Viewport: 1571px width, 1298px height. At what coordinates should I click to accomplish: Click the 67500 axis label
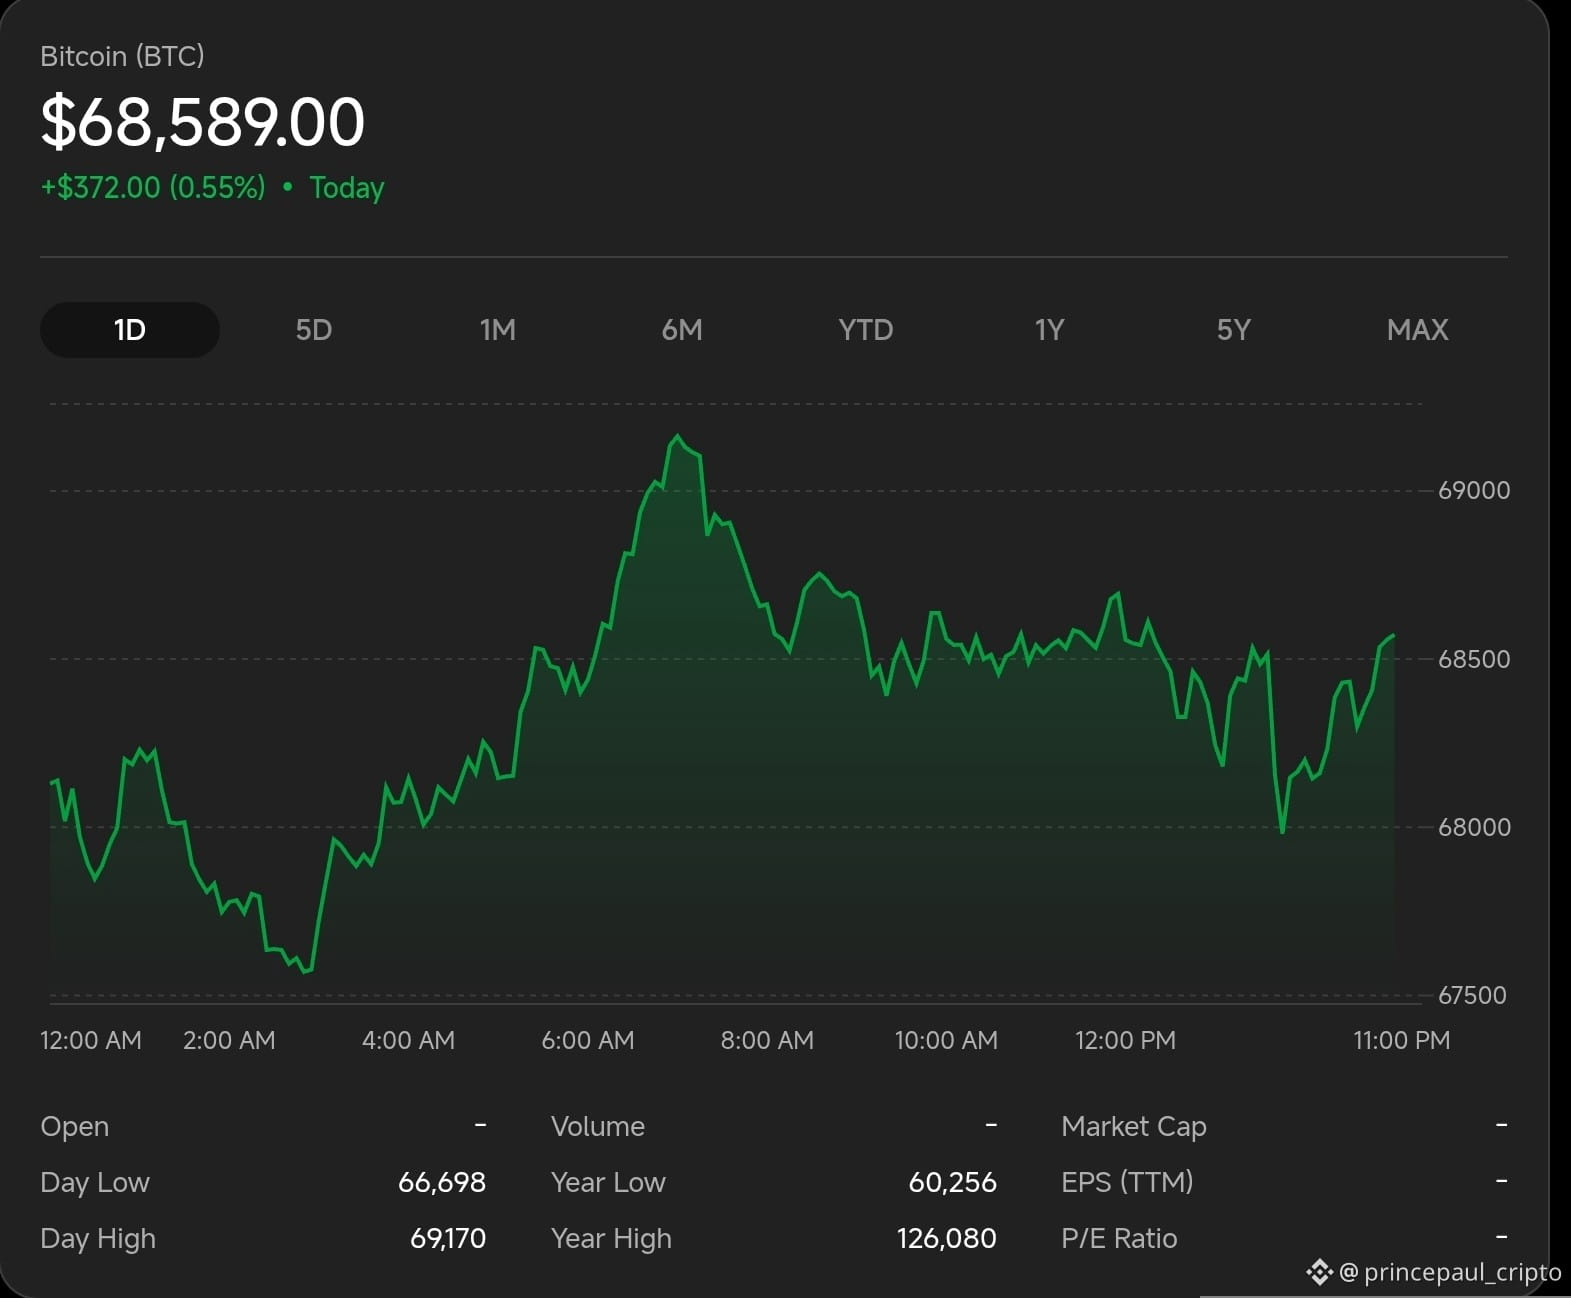click(1472, 995)
